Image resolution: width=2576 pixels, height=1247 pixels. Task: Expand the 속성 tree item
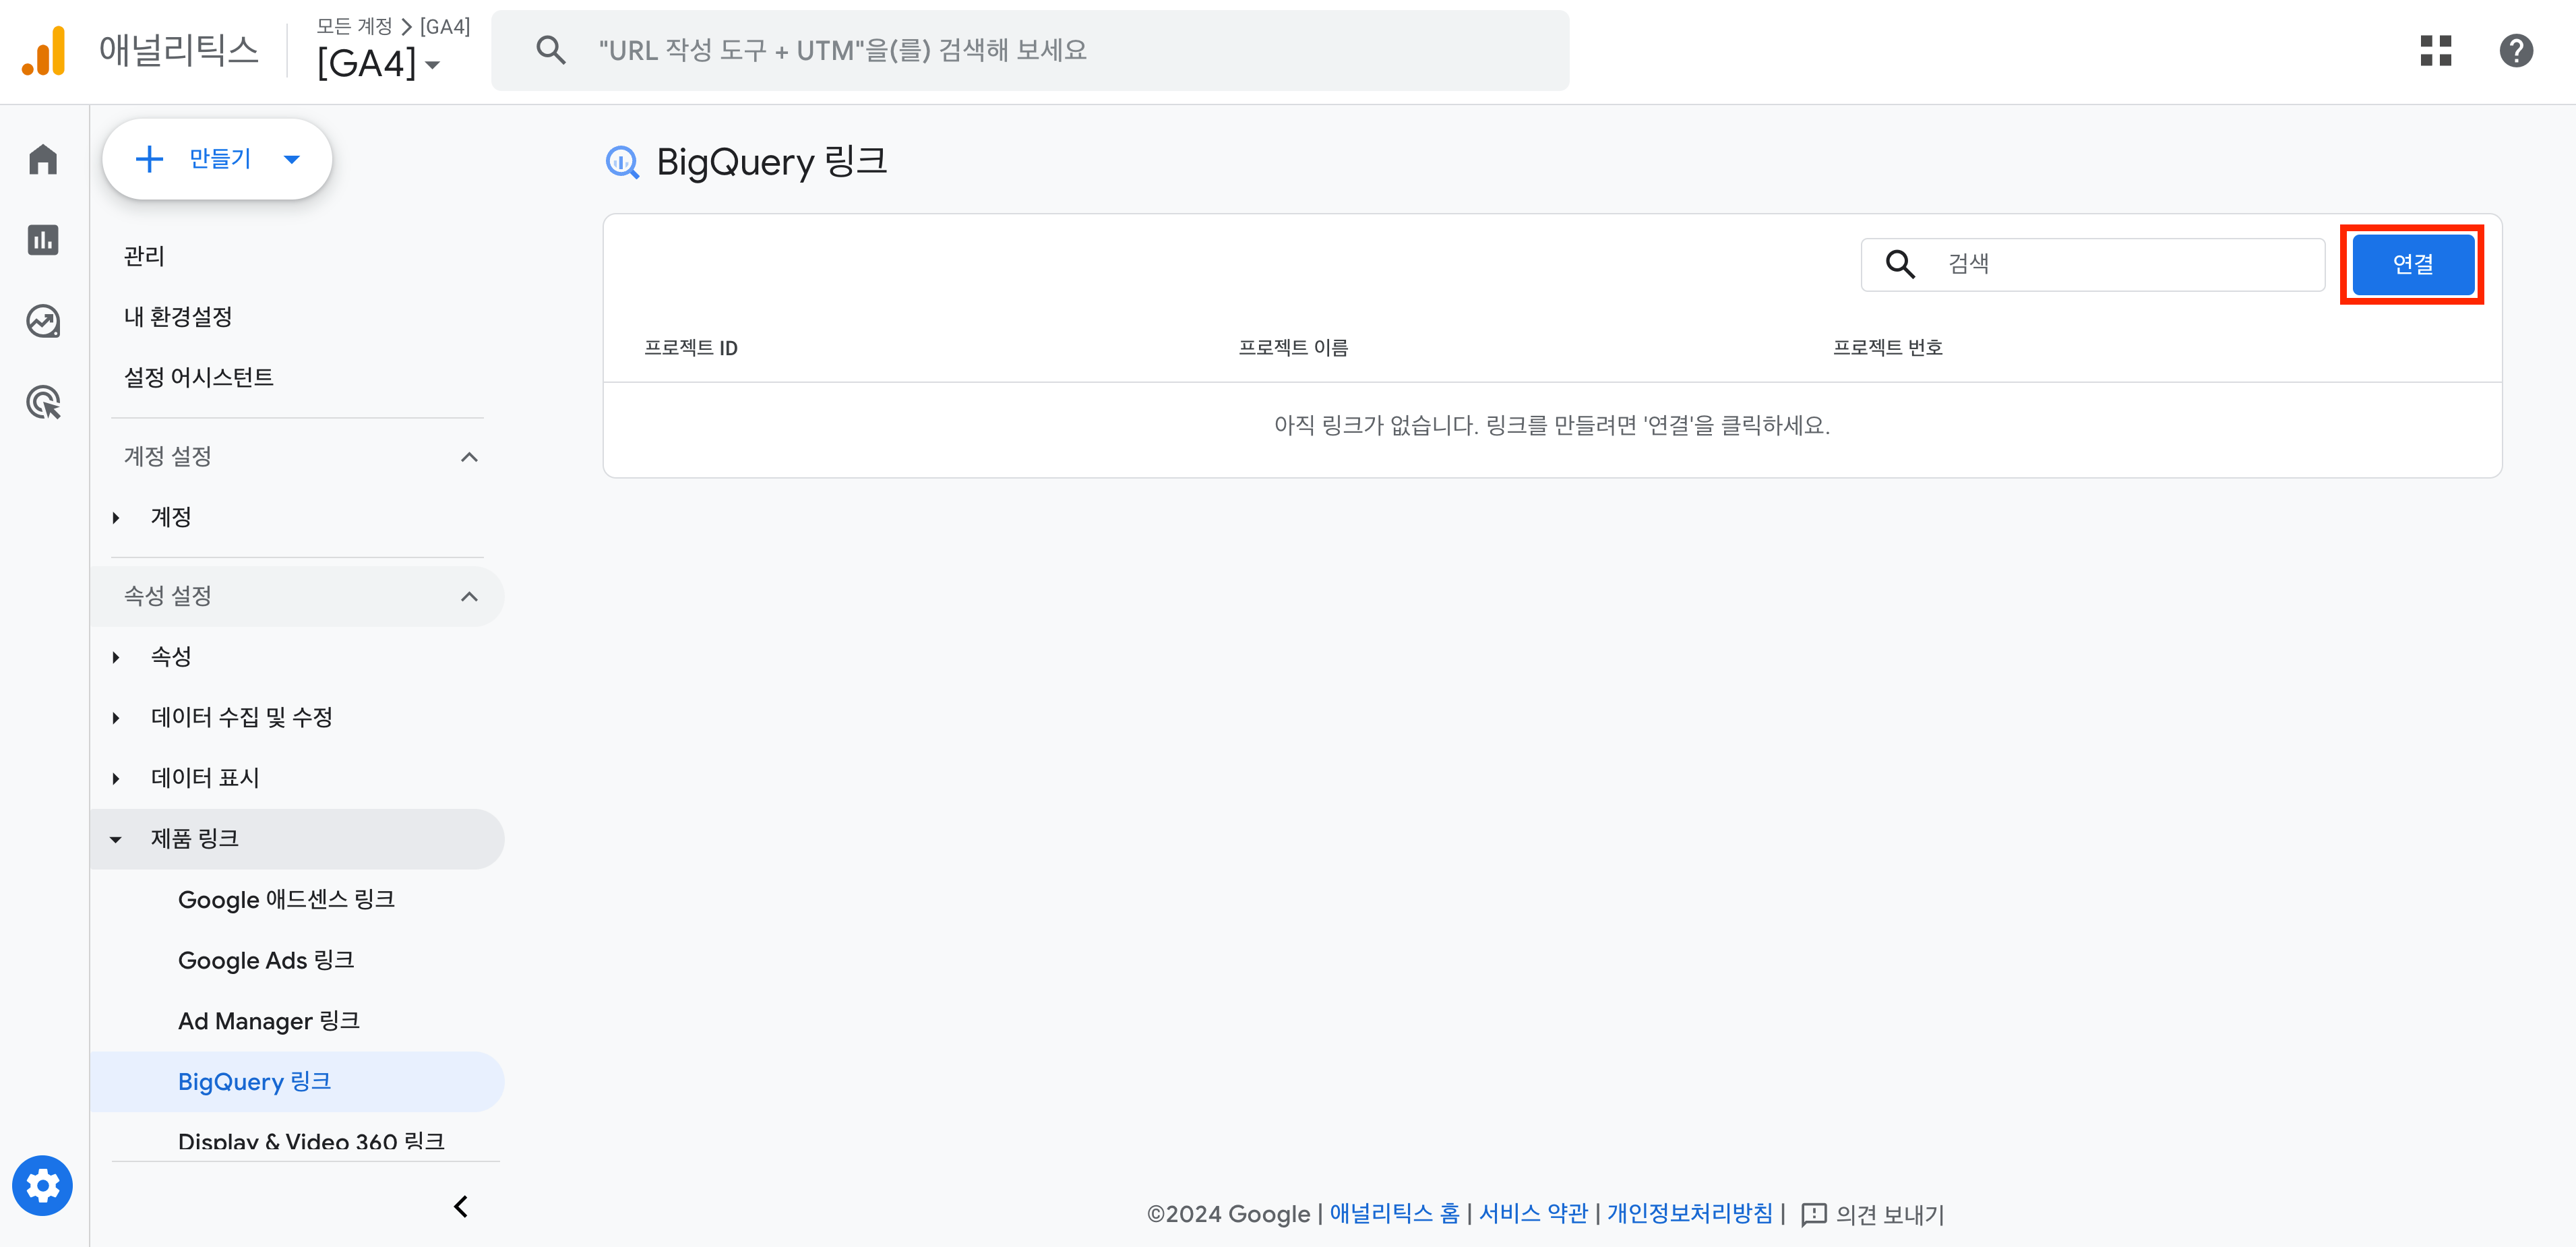[116, 657]
